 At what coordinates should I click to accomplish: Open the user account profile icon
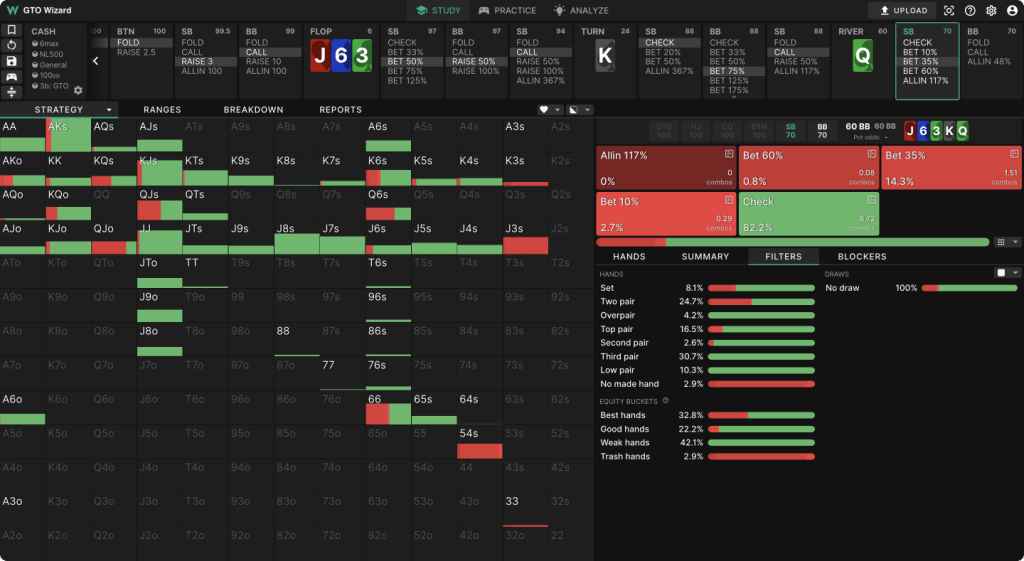[x=1012, y=10]
